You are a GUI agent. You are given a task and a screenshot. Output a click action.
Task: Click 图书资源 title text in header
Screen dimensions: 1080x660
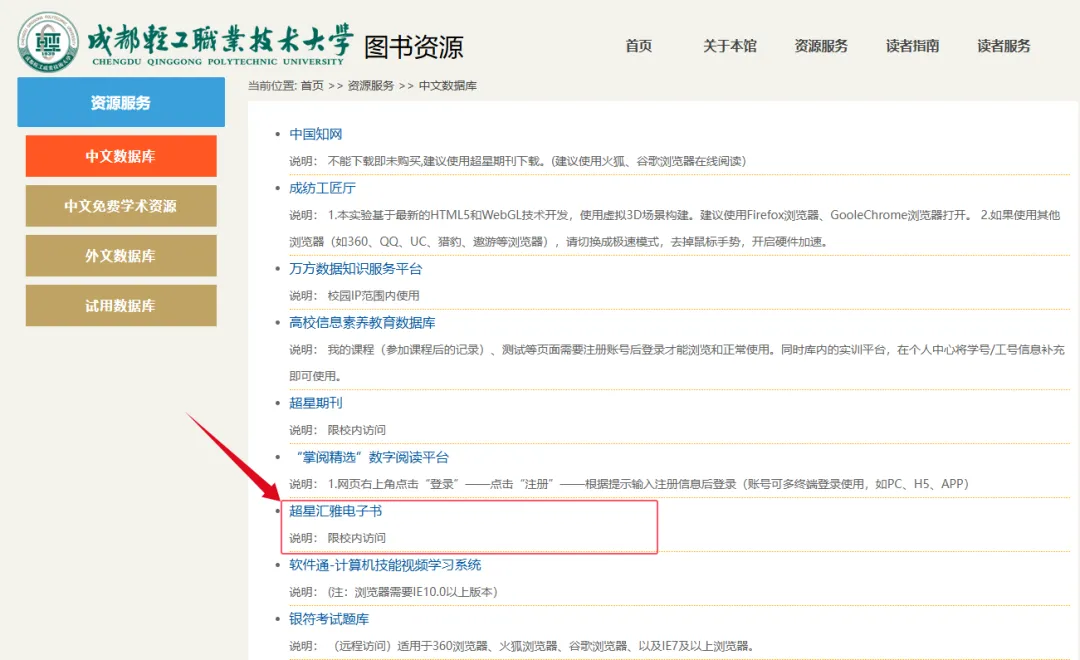(413, 47)
